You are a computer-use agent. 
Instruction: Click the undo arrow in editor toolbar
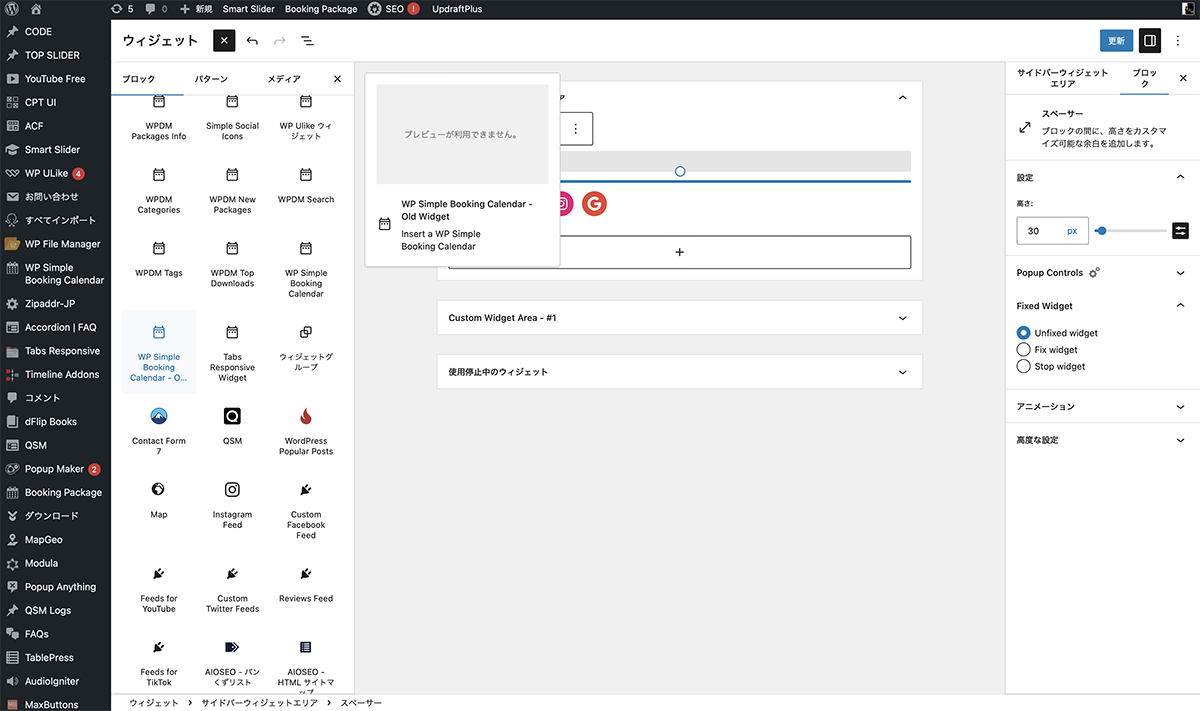pos(252,41)
